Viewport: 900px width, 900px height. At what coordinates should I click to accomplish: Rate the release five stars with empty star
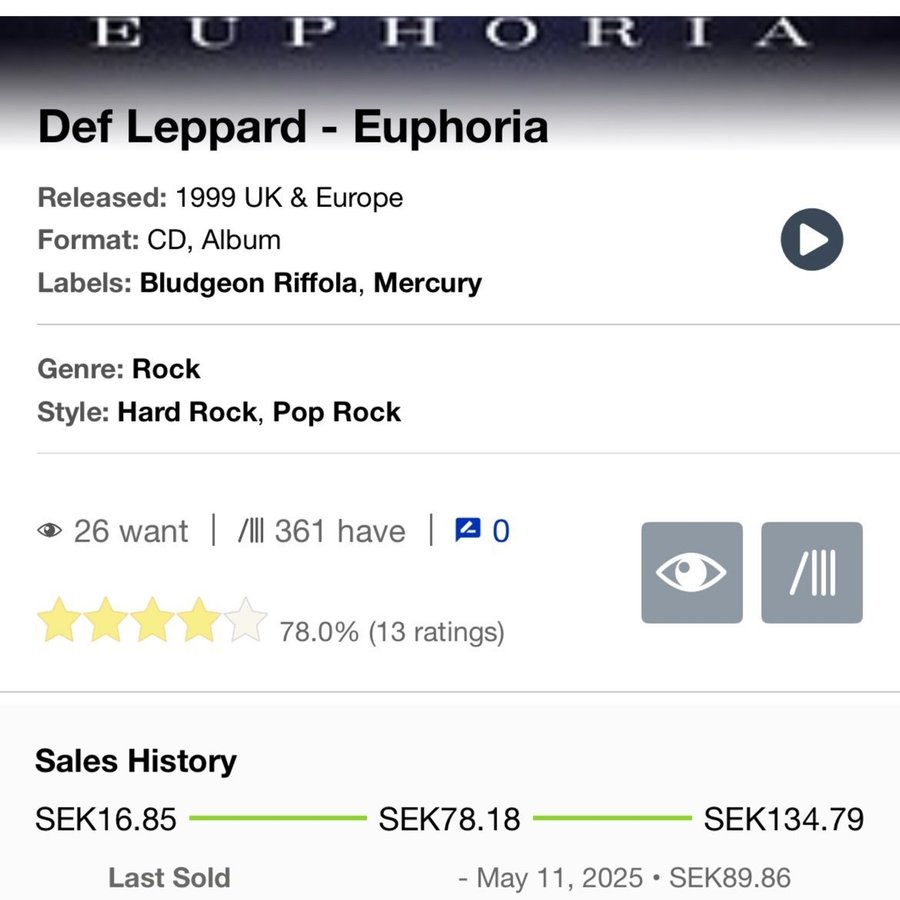[246, 619]
